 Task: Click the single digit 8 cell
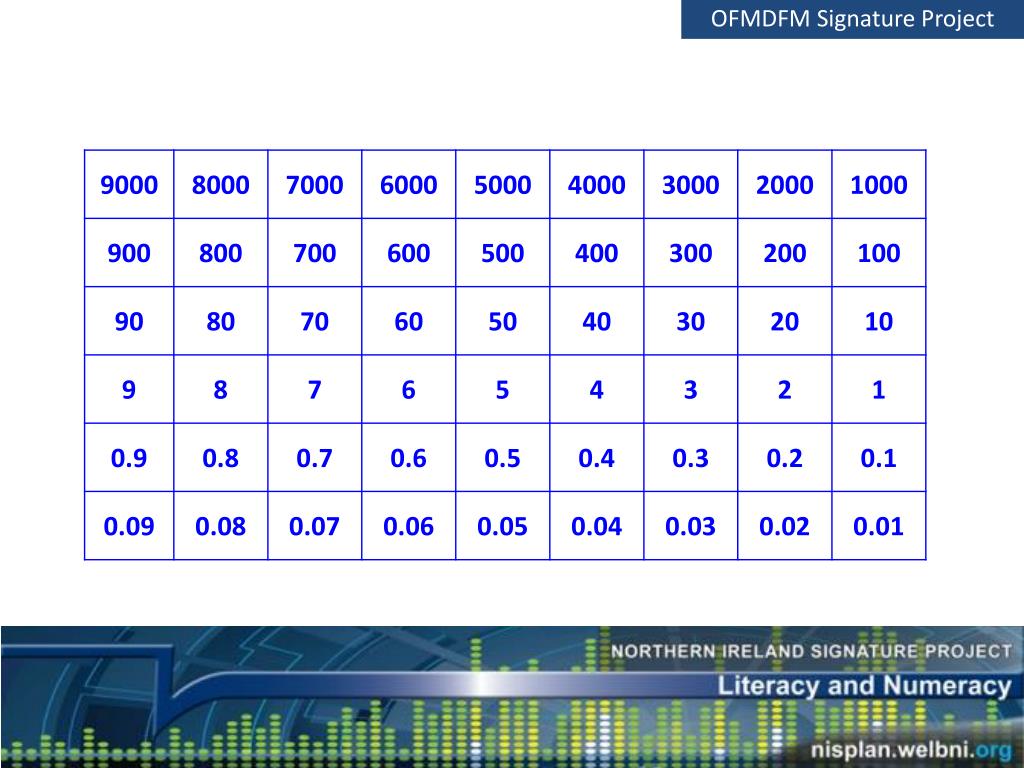[221, 389]
